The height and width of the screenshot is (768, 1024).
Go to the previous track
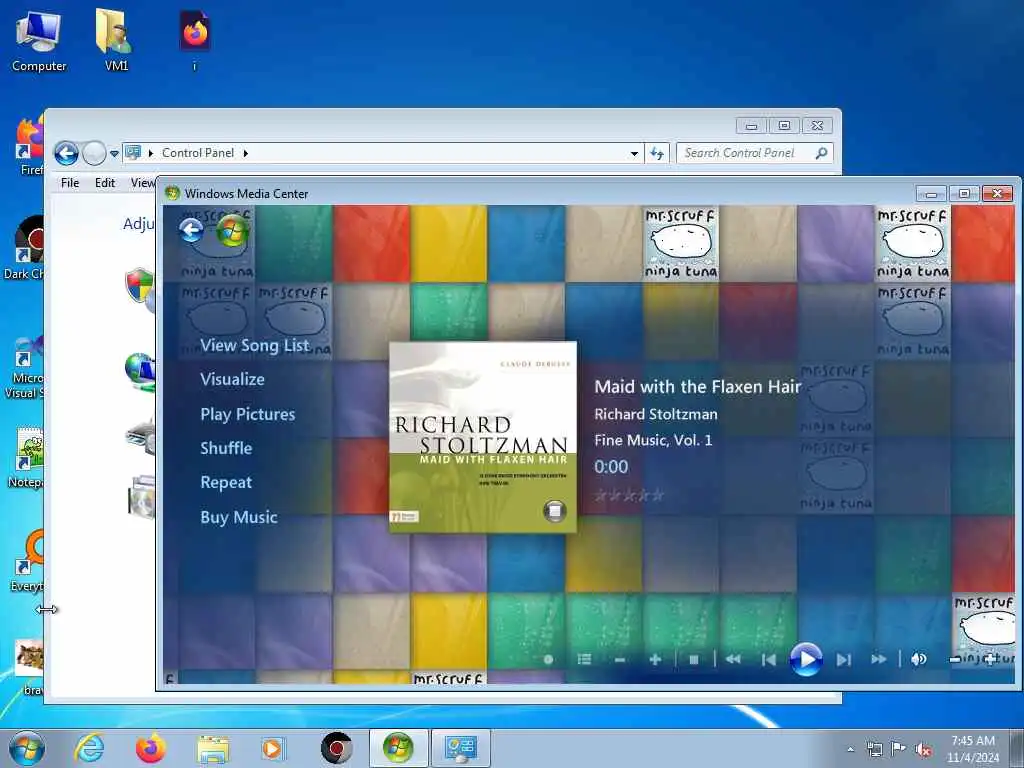769,660
